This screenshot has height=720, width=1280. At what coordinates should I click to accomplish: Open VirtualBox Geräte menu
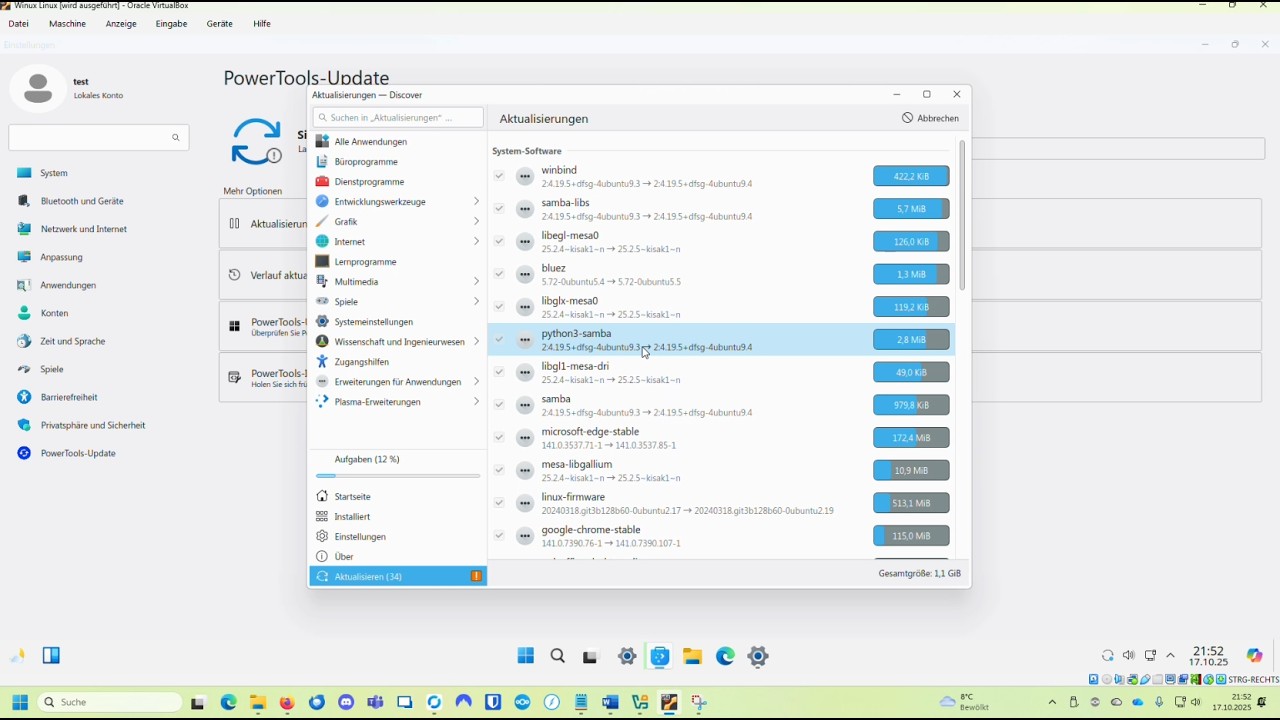tap(220, 23)
